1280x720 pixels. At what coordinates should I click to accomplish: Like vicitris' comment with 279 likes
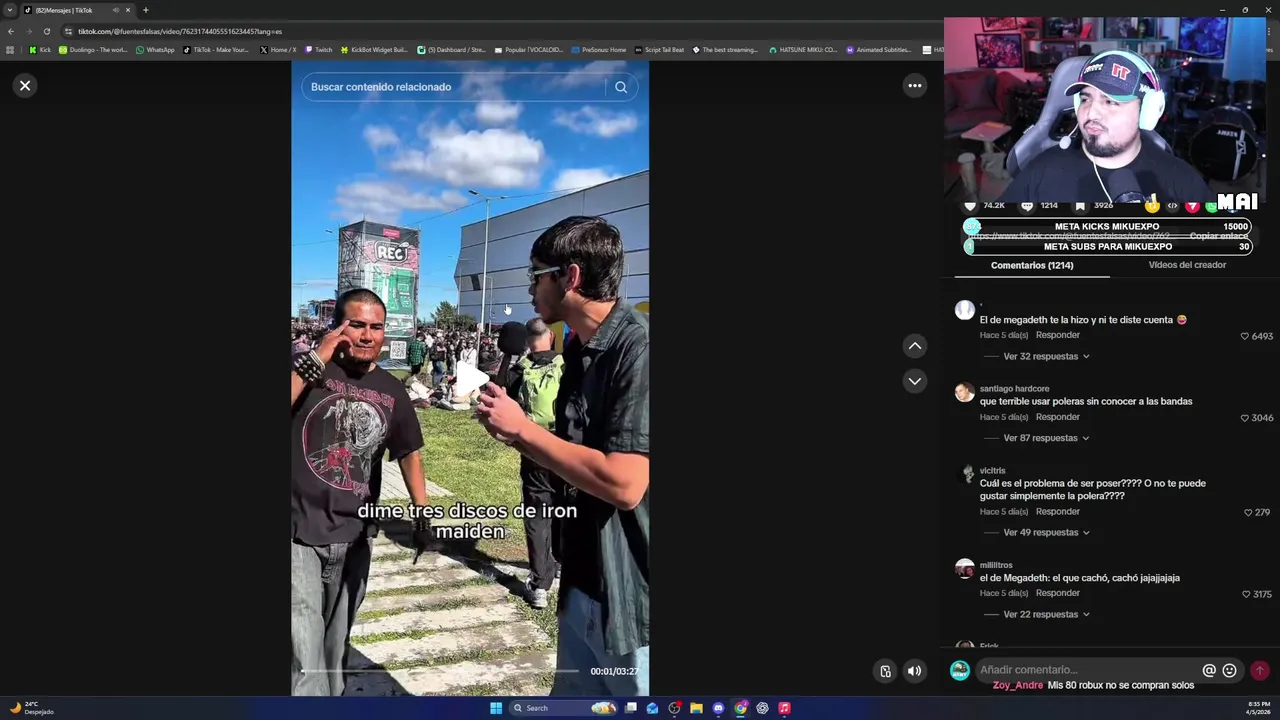pos(1248,512)
